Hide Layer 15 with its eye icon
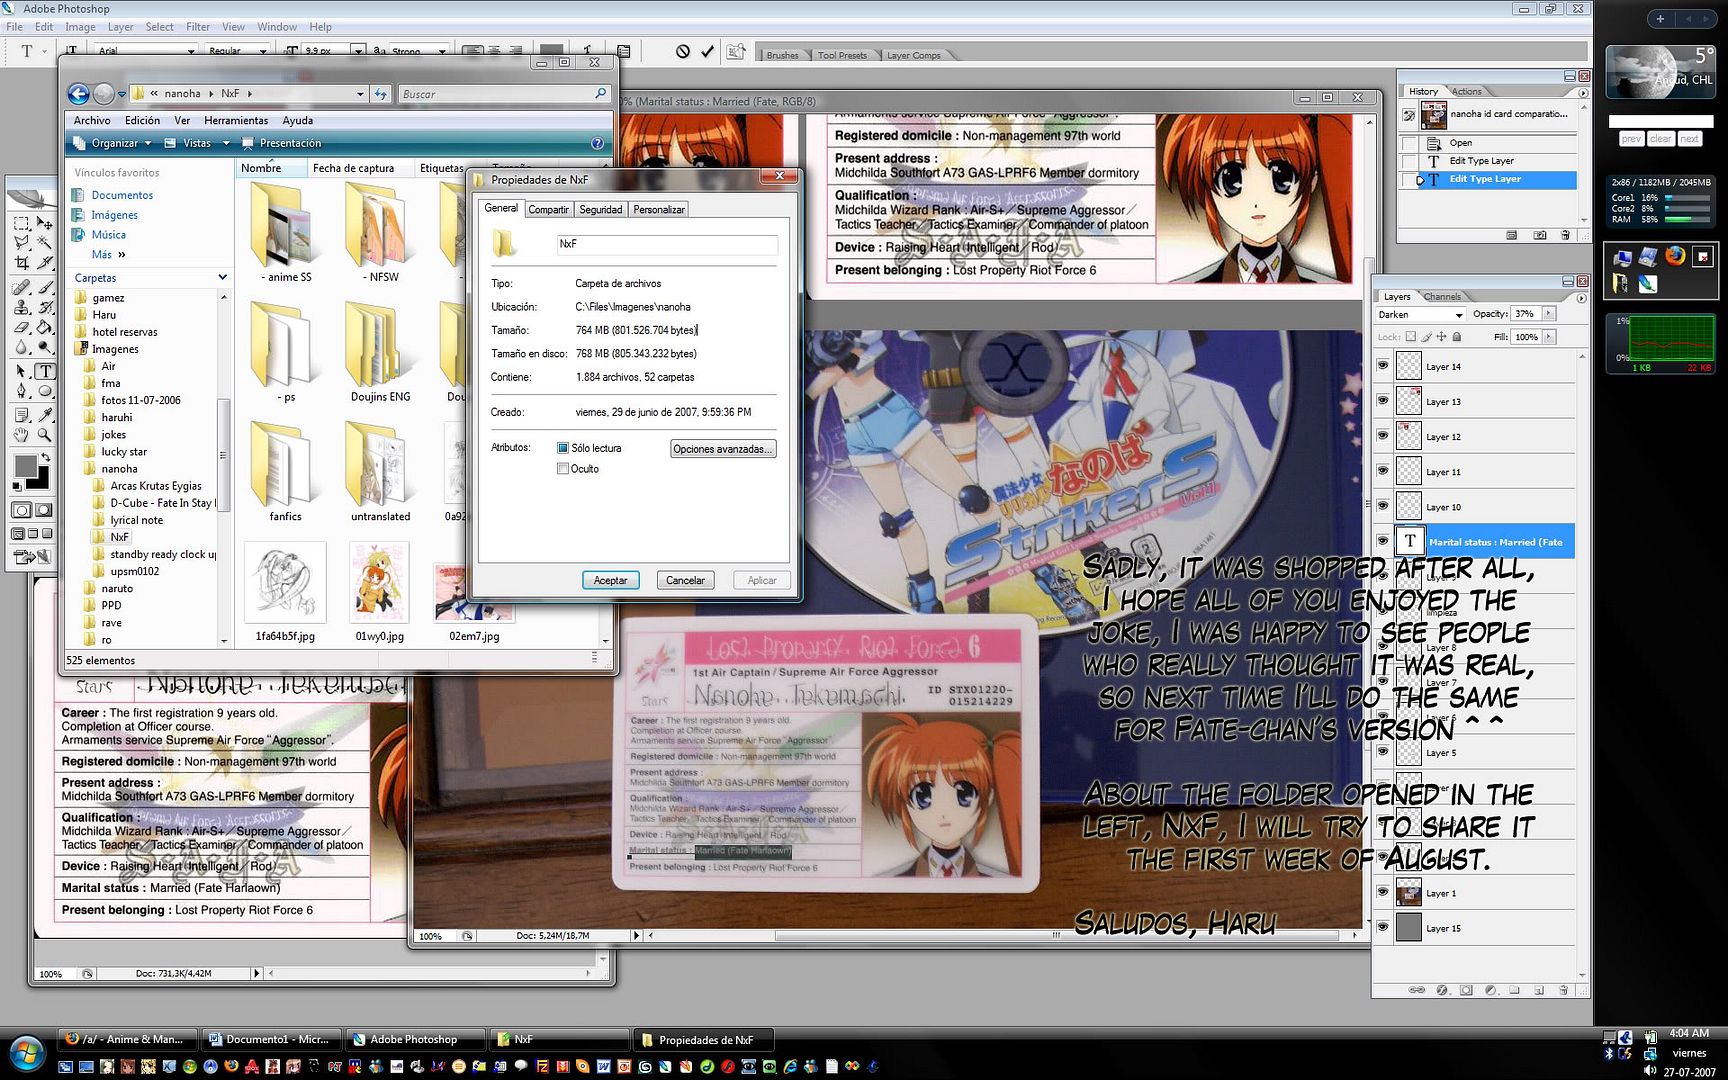 1383,927
